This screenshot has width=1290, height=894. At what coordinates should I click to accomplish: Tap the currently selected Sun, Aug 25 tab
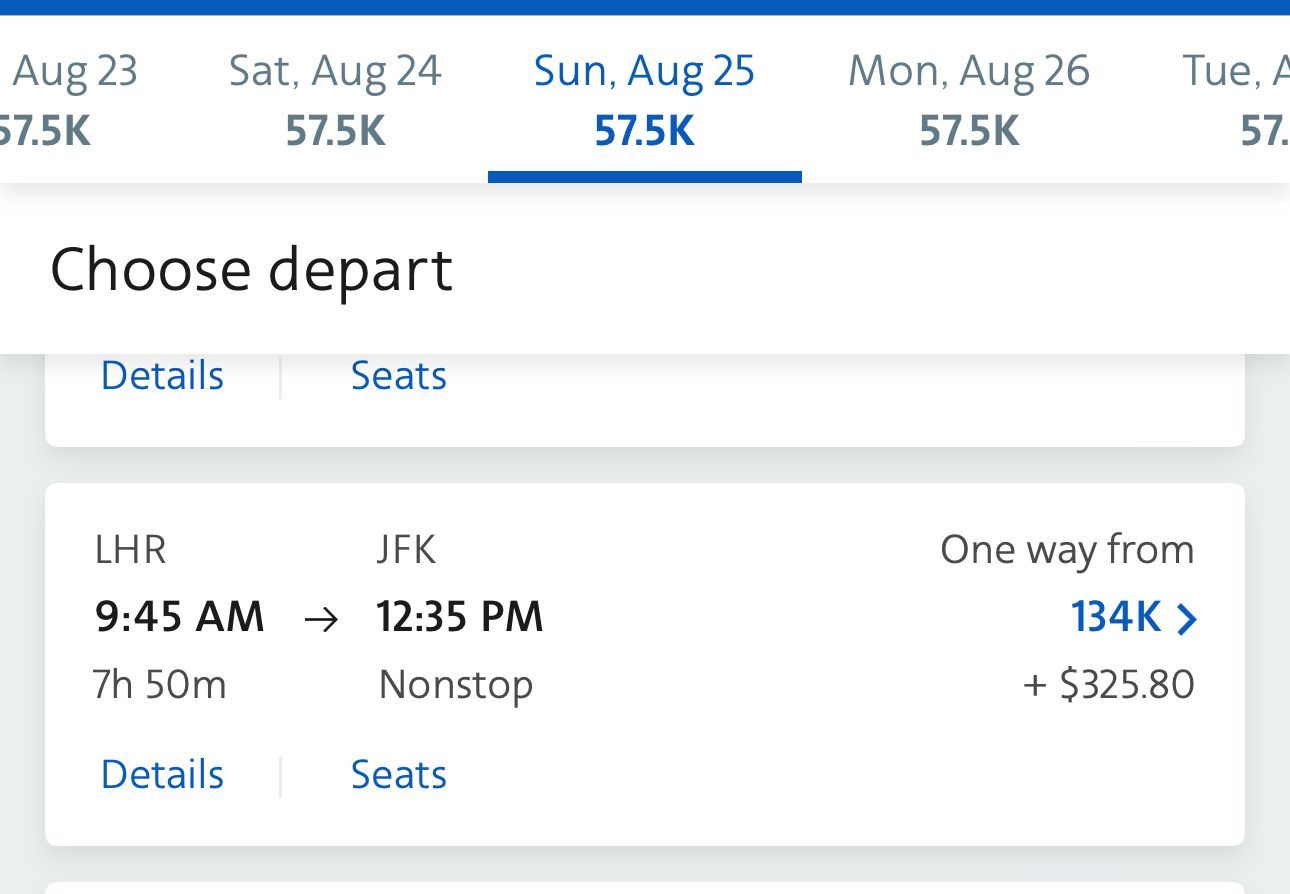(x=644, y=100)
